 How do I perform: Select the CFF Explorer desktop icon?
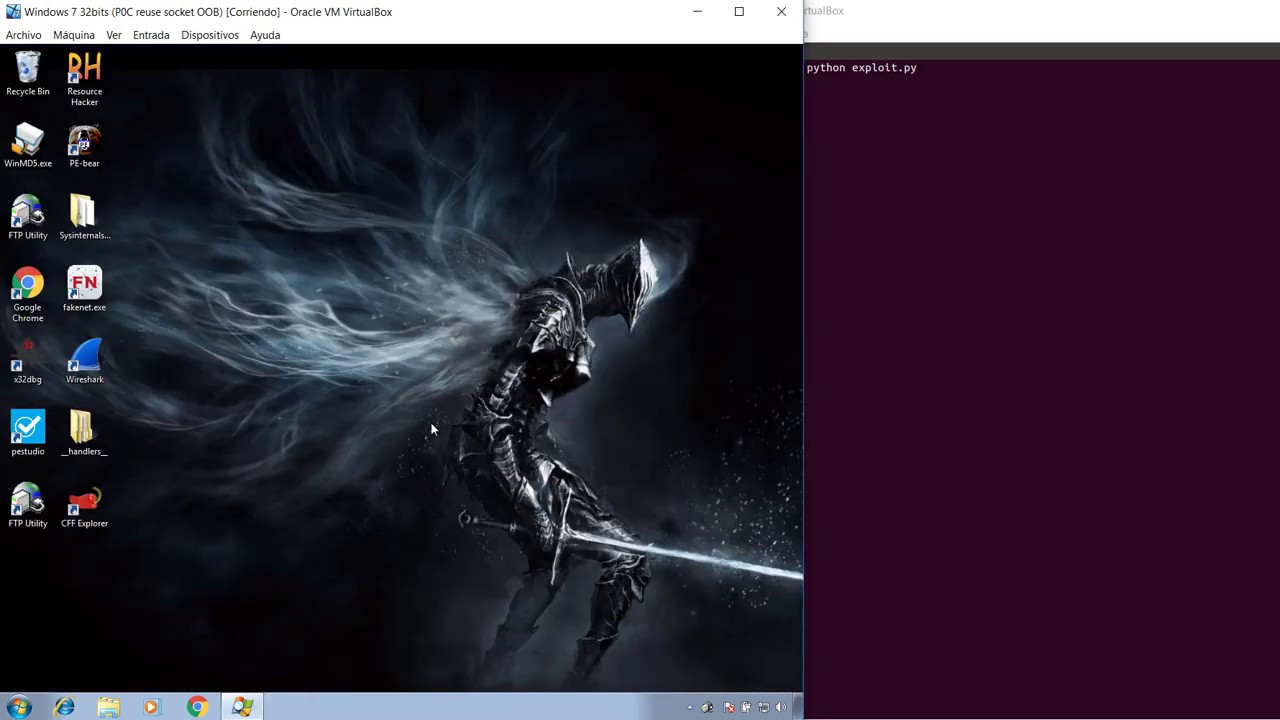point(84,506)
